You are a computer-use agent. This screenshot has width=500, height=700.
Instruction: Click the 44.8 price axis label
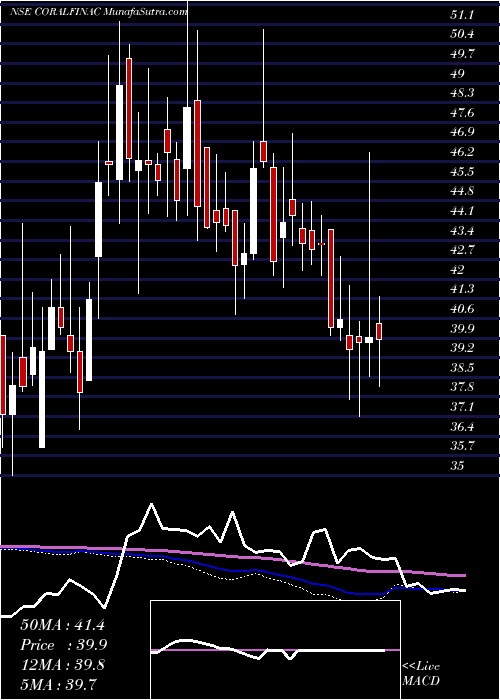click(x=462, y=191)
